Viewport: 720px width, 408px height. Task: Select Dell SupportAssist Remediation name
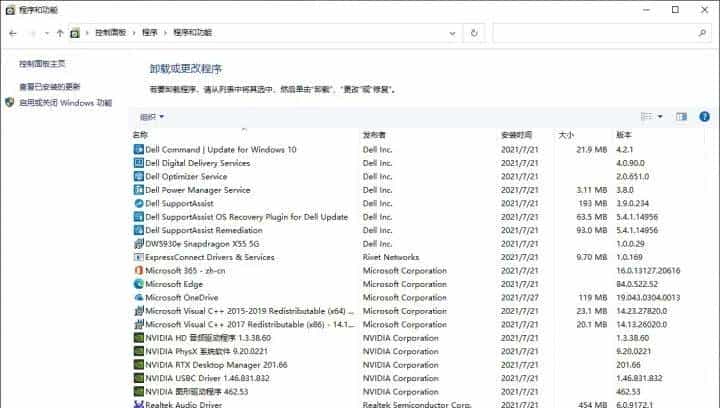click(204, 230)
